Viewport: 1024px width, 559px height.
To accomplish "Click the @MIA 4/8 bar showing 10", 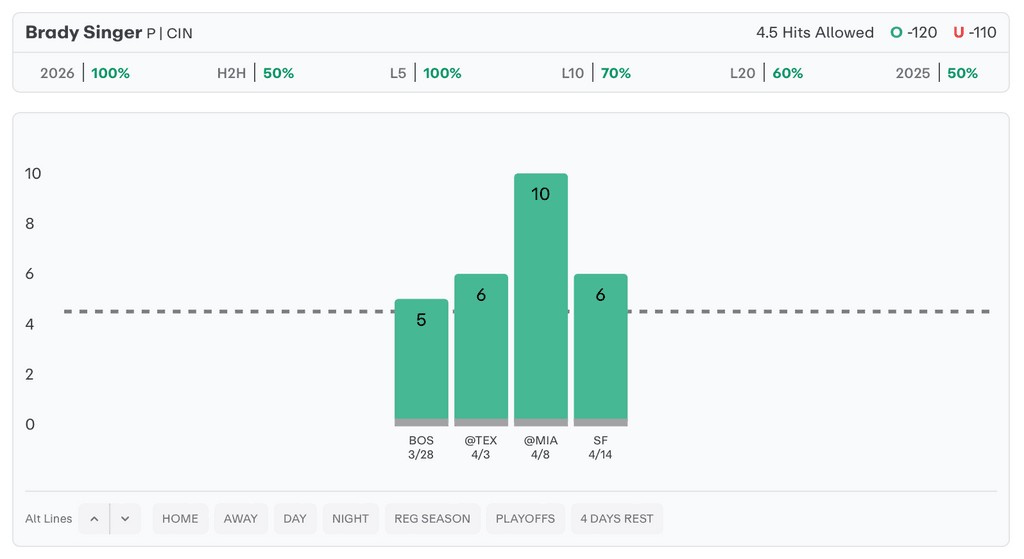I will (541, 300).
